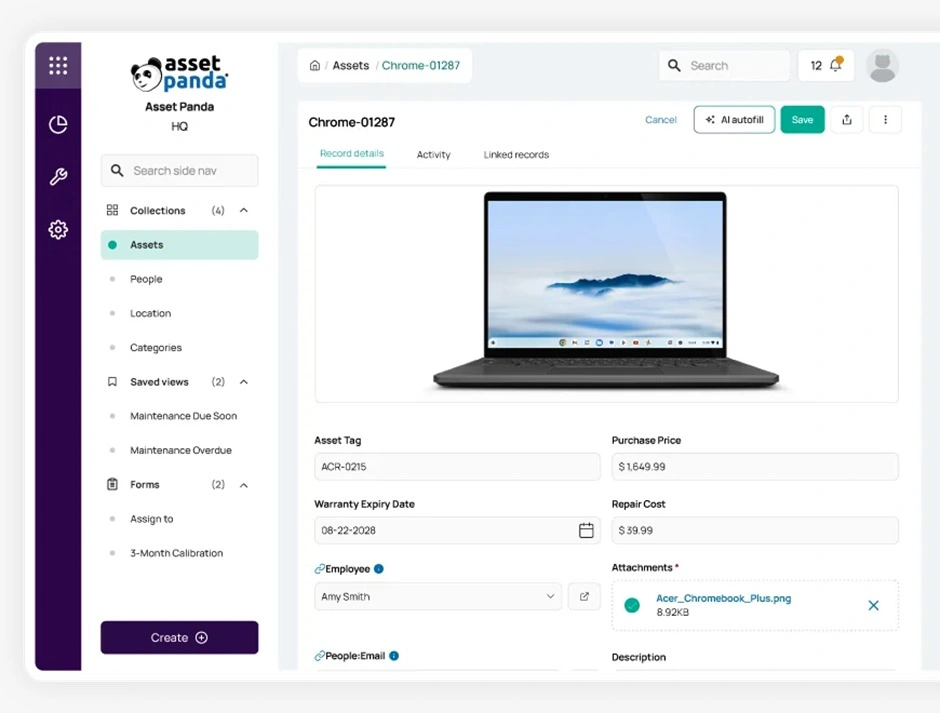
Task: Click the home breadcrumb icon
Action: pyautogui.click(x=315, y=65)
